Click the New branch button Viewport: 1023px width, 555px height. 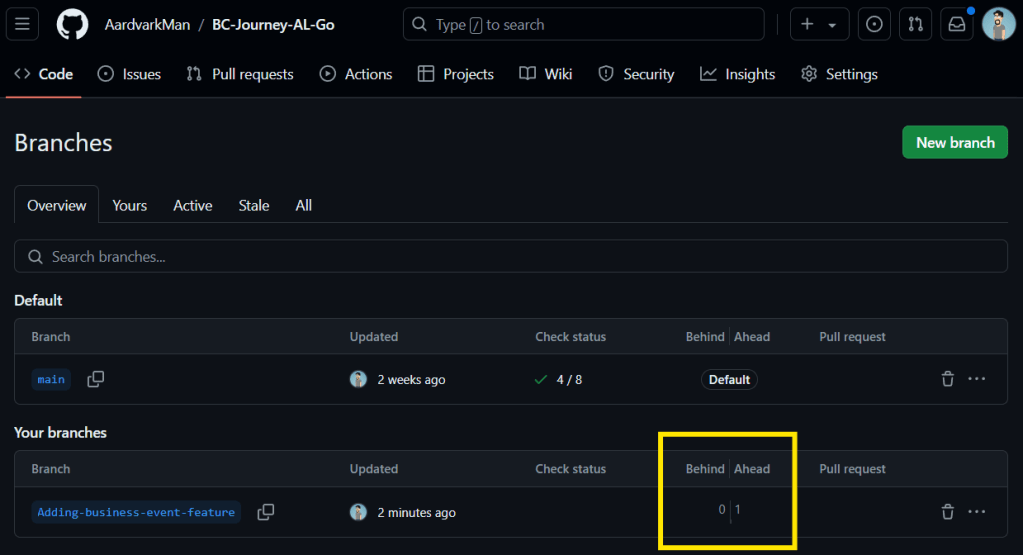click(954, 142)
